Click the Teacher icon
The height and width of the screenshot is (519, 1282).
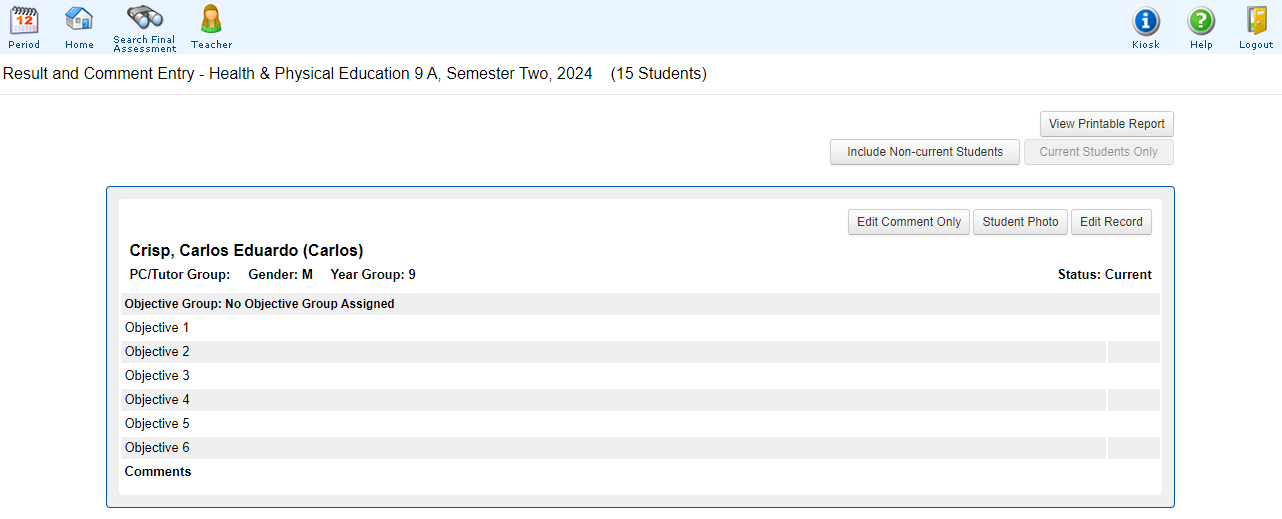(x=211, y=20)
